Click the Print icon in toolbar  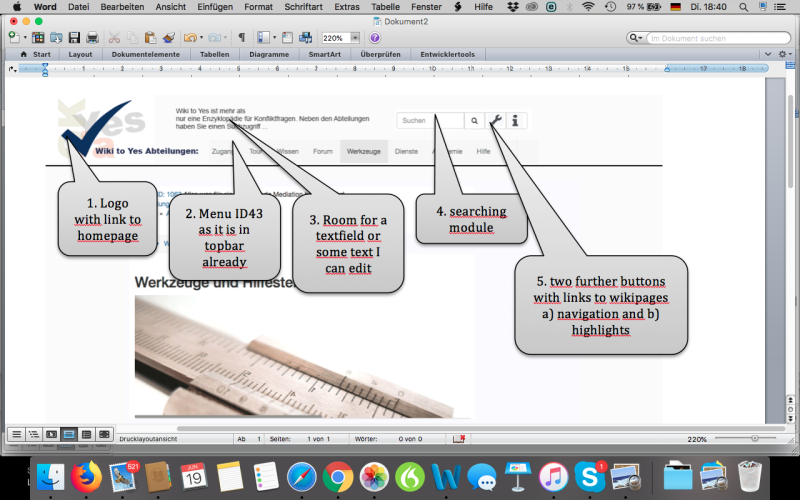(x=92, y=37)
